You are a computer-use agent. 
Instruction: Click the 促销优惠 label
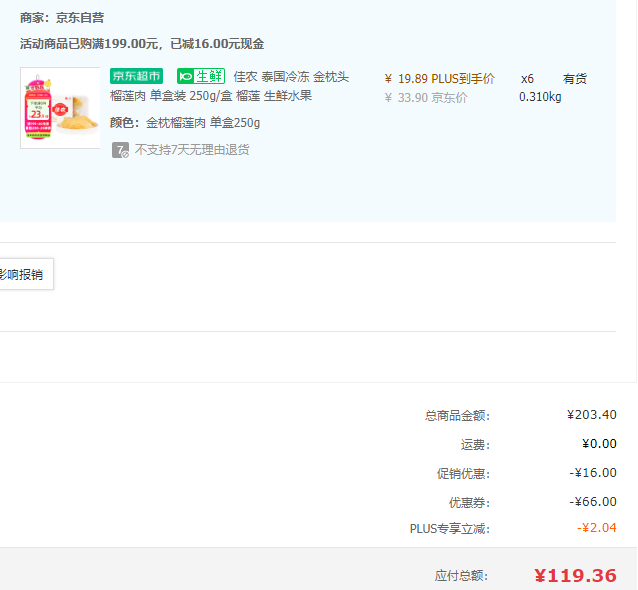[463, 474]
